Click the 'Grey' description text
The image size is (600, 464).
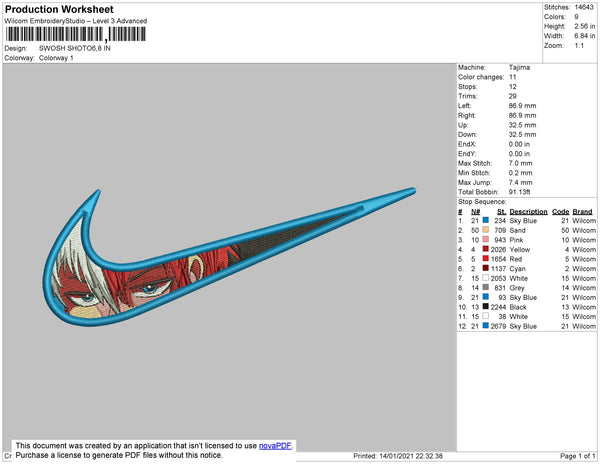[517, 288]
